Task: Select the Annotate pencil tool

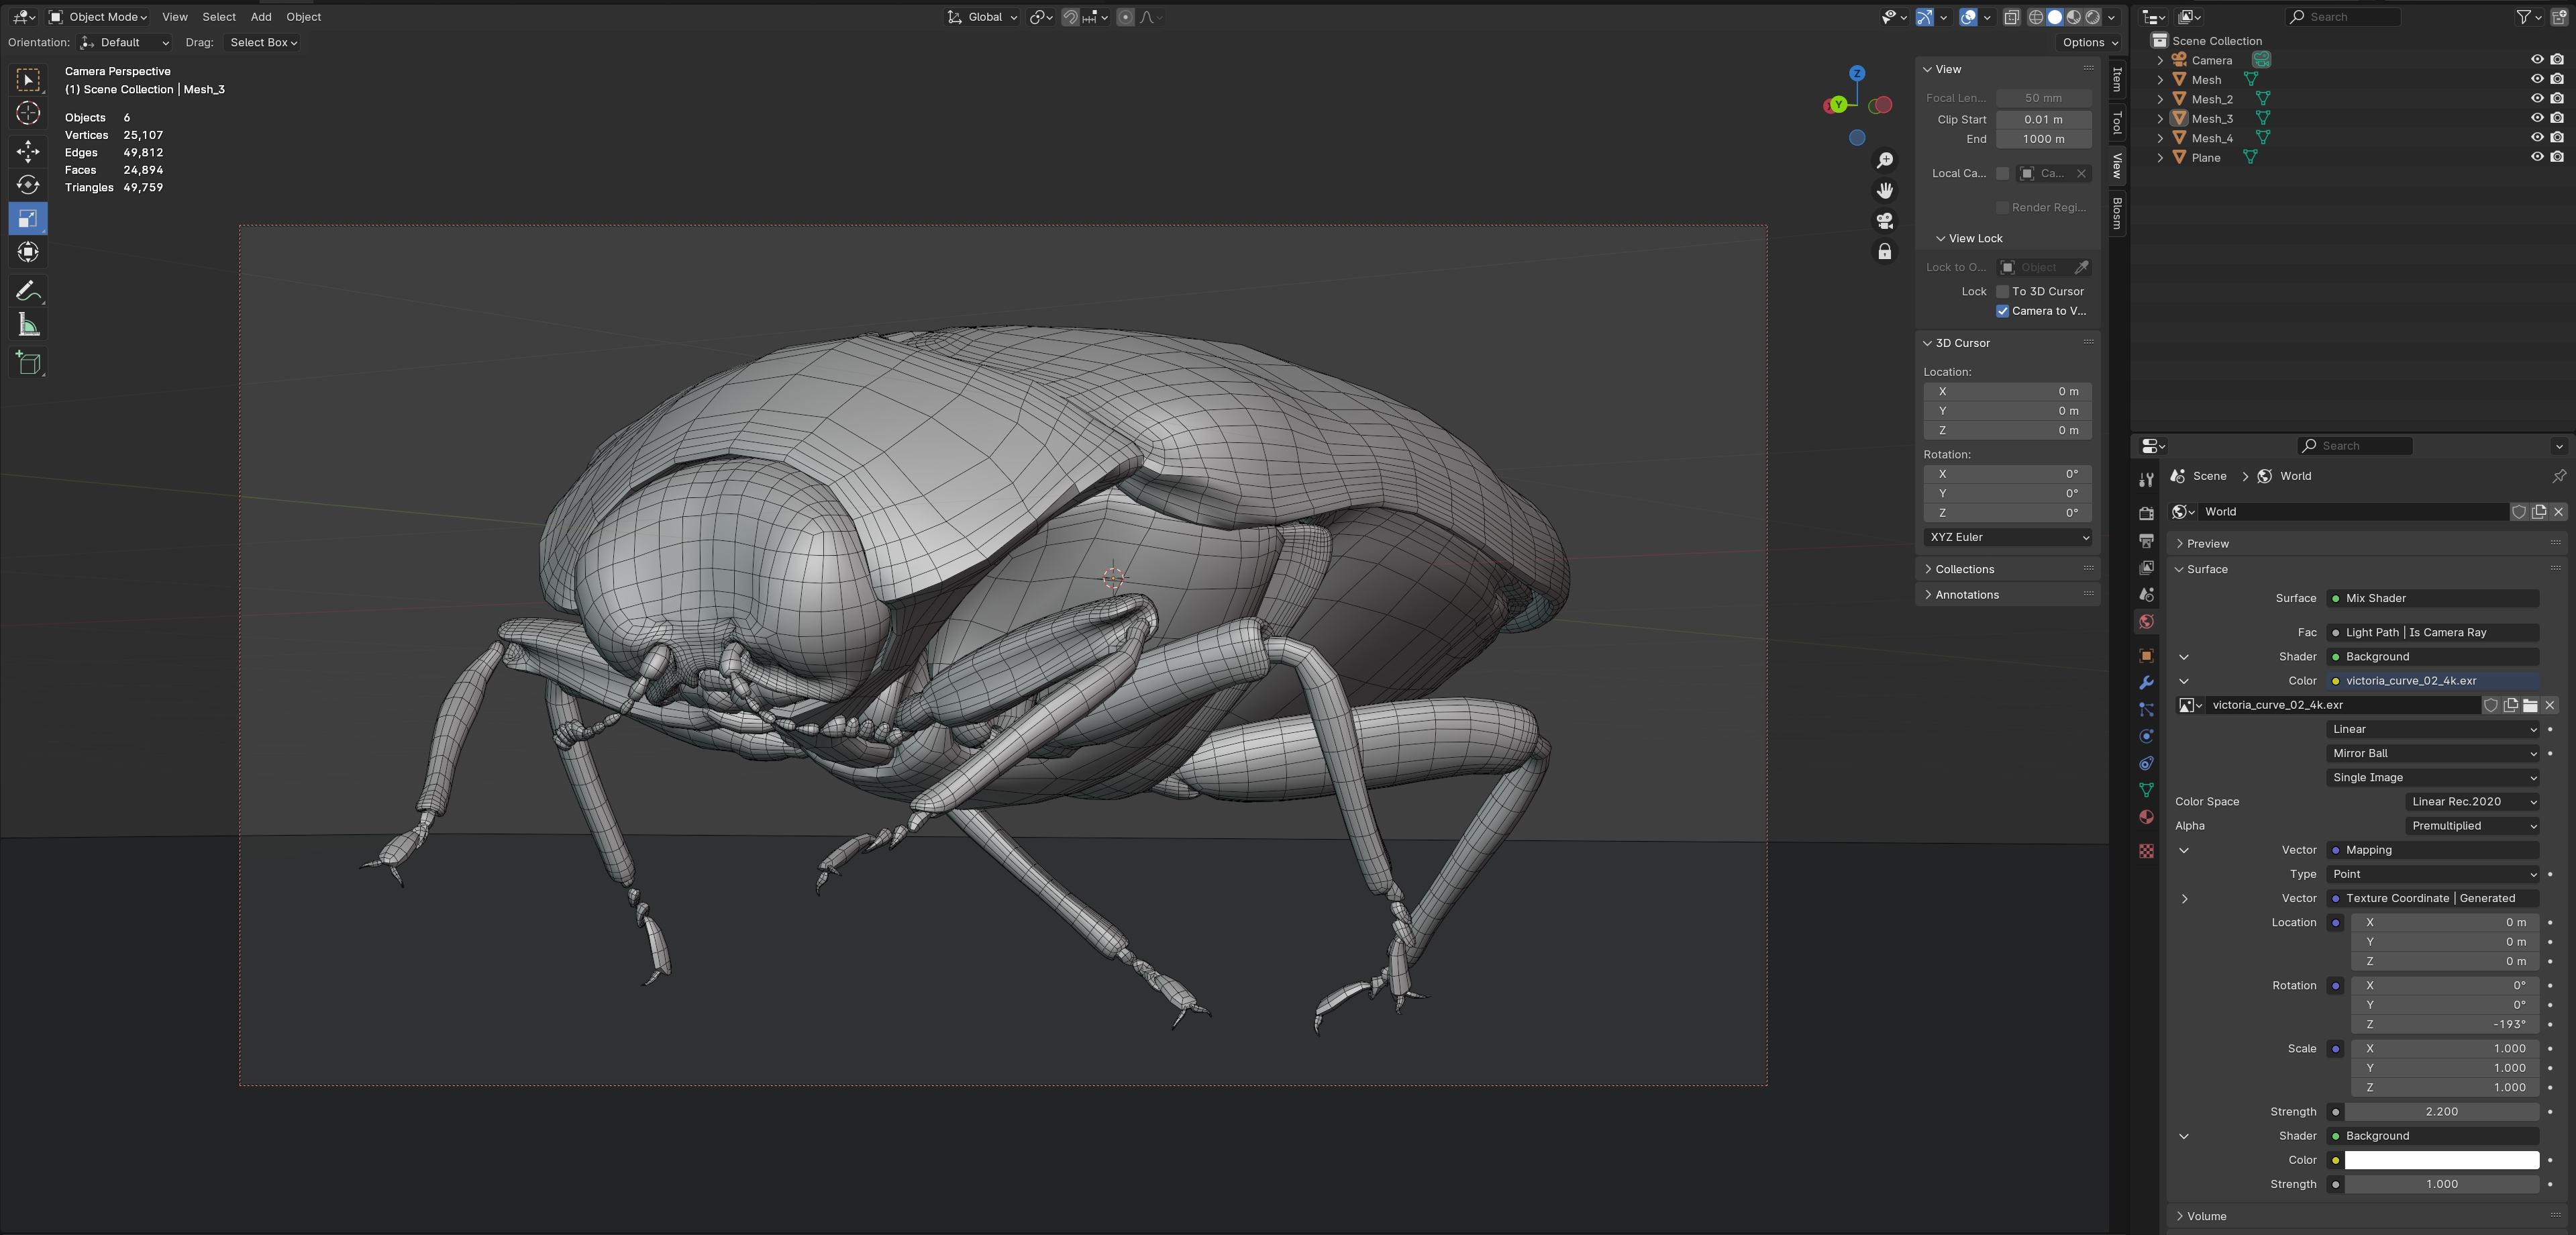Action: pos(28,291)
